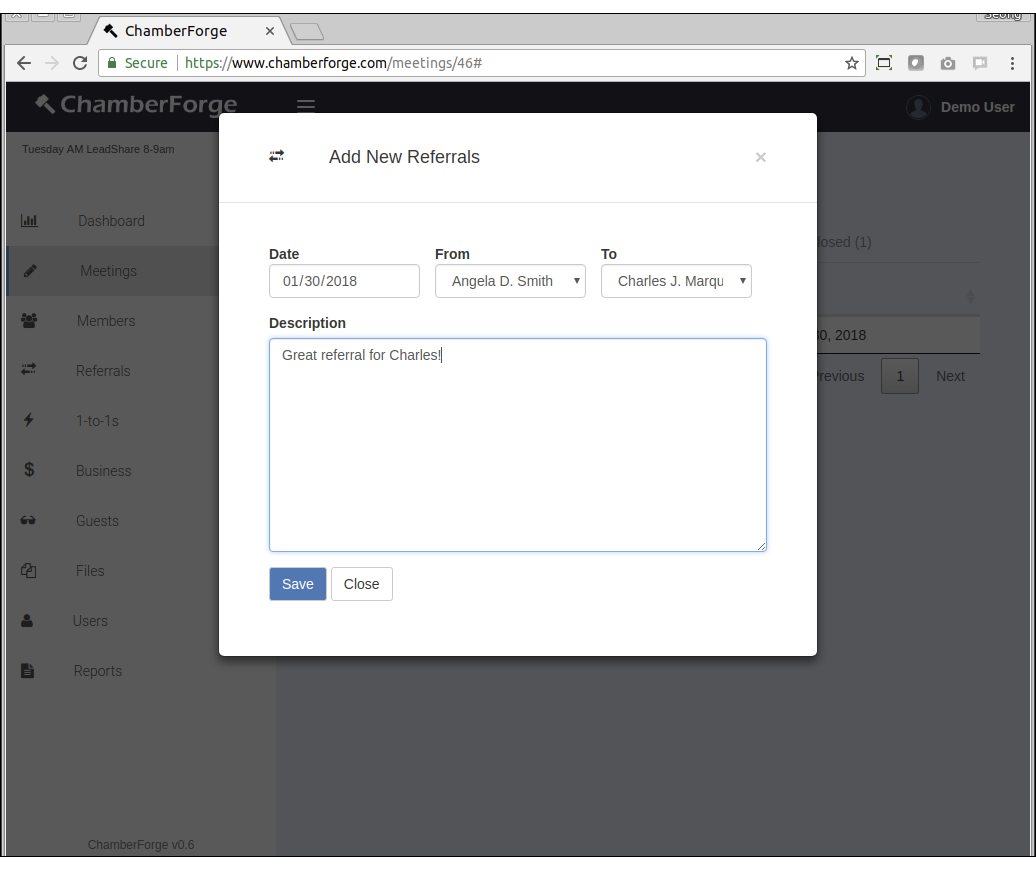Open the Guests glasses icon
This screenshot has height=870, width=1036.
(27, 521)
